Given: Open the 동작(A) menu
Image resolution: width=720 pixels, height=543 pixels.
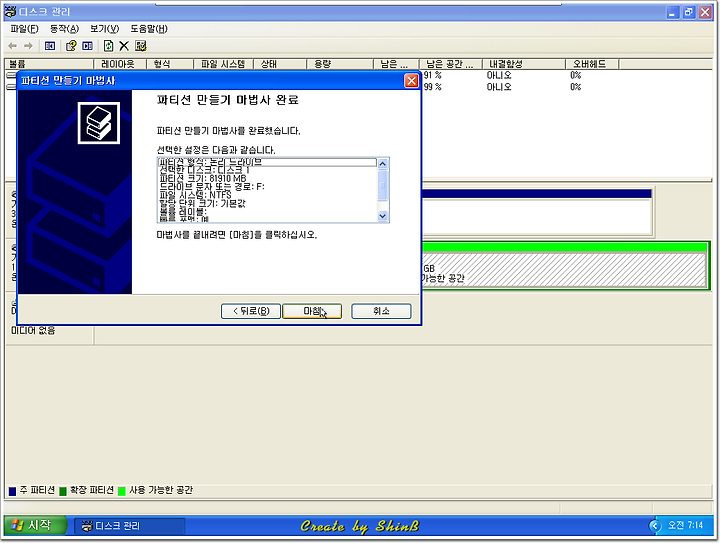Looking at the screenshot, I should (64, 29).
